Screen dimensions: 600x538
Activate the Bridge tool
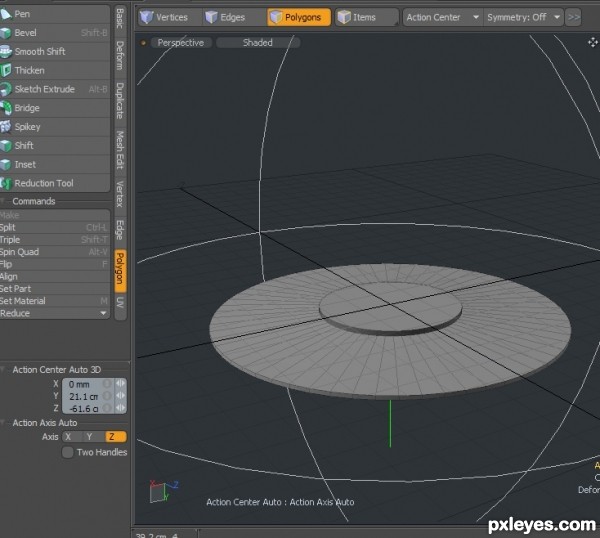pyautogui.click(x=55, y=108)
